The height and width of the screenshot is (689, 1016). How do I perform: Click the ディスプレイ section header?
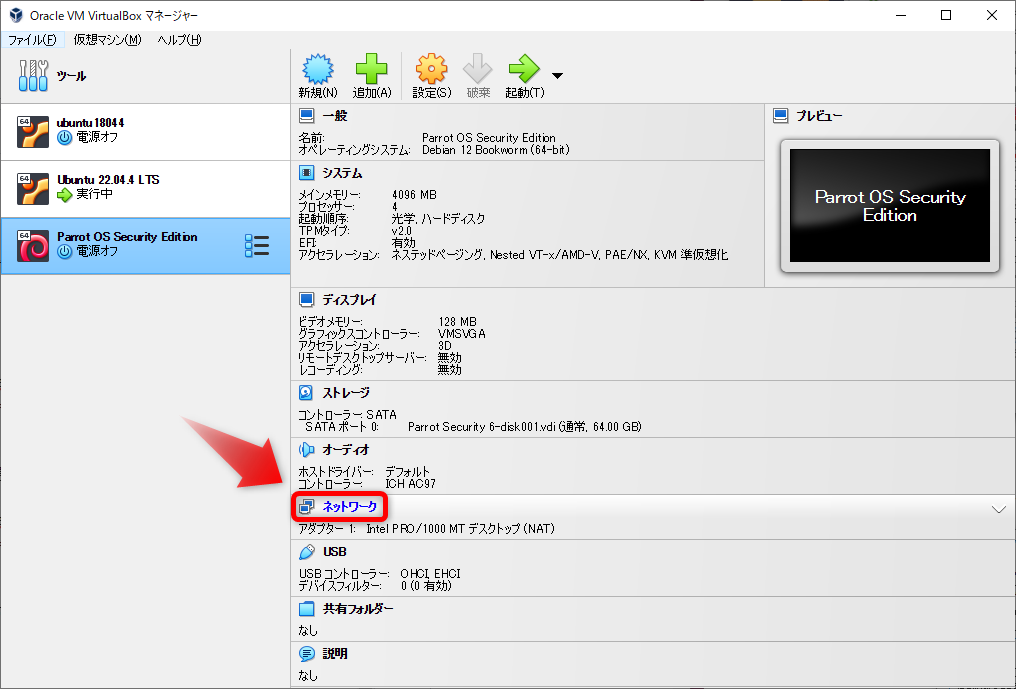[x=349, y=300]
